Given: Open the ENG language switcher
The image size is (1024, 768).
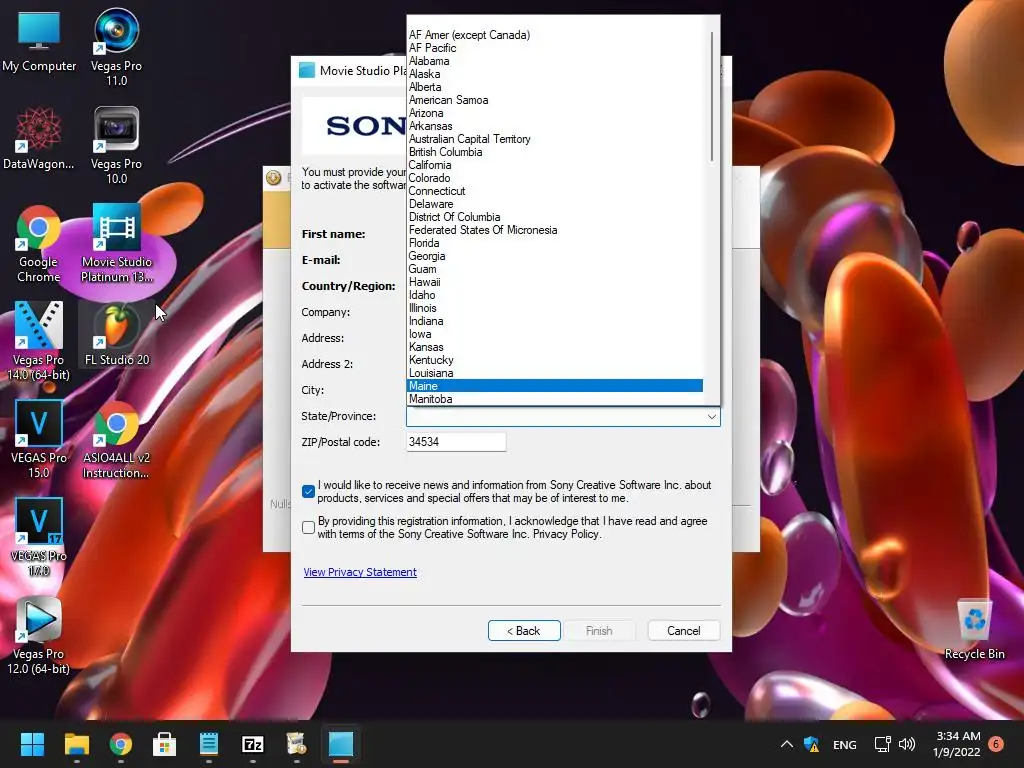Looking at the screenshot, I should pos(844,744).
